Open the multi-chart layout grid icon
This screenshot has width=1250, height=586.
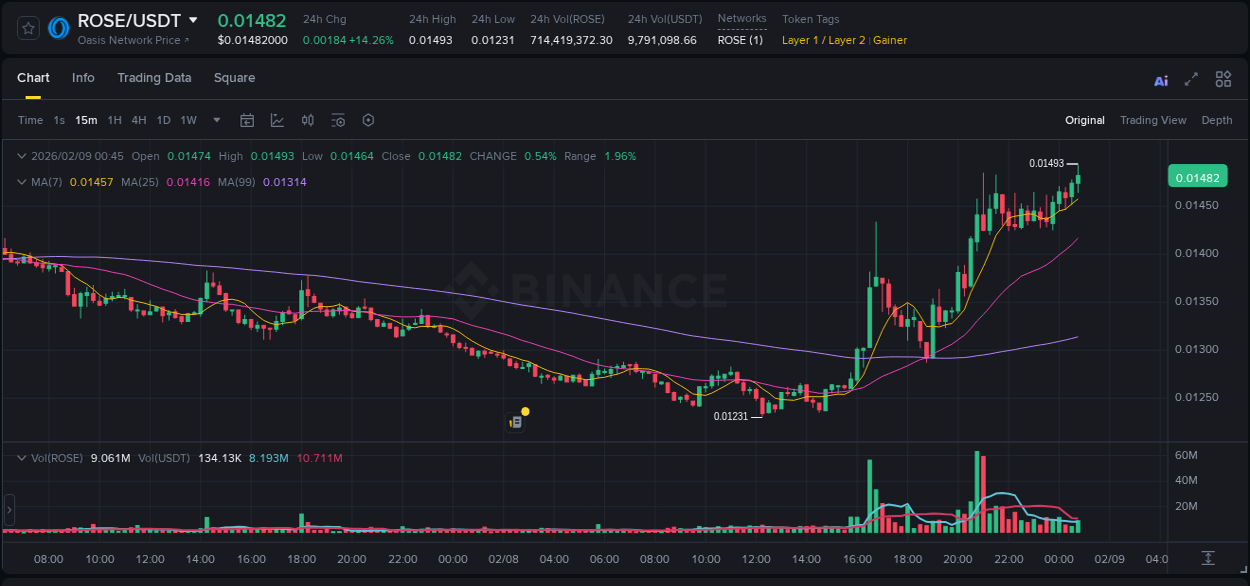1223,79
